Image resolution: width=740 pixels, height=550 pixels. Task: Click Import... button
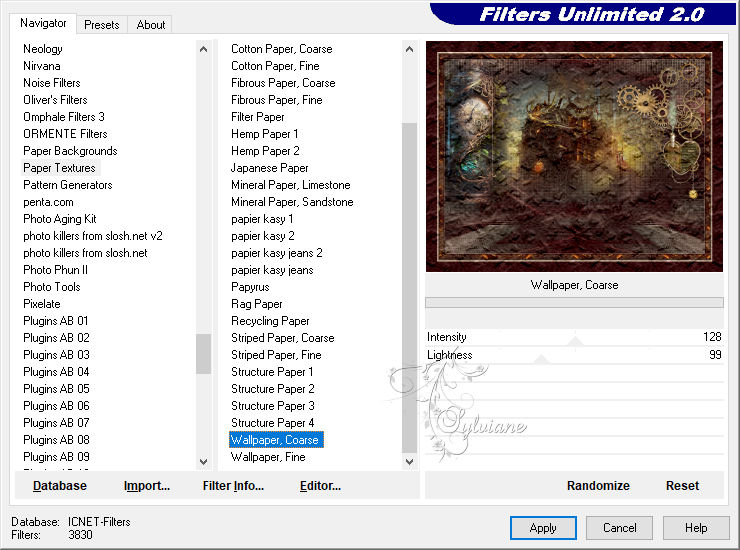click(147, 486)
